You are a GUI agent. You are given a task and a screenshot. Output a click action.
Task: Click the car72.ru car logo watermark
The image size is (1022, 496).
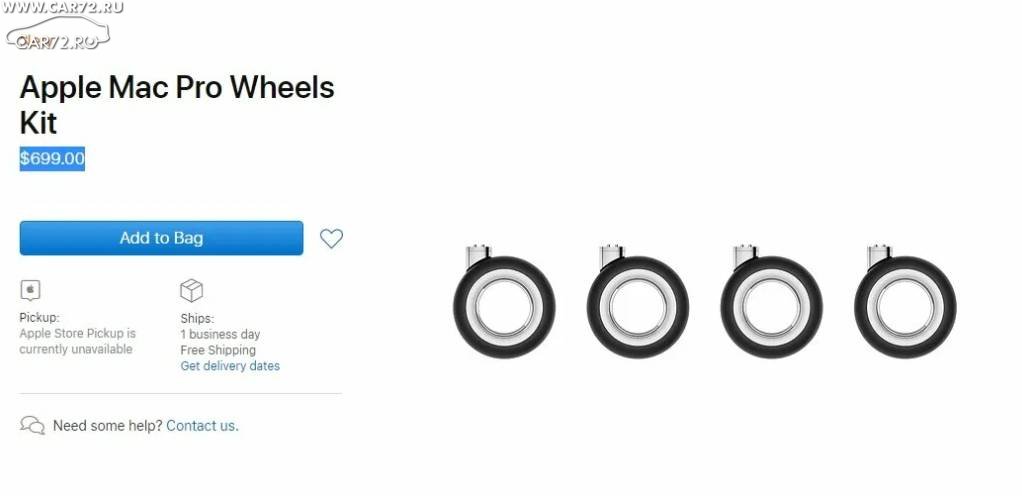click(x=57, y=33)
